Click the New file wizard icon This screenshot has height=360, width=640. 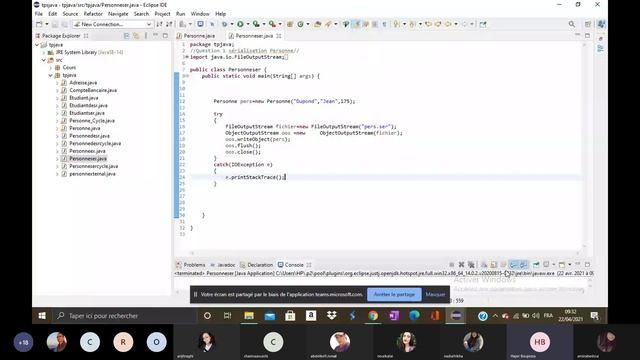[39, 24]
